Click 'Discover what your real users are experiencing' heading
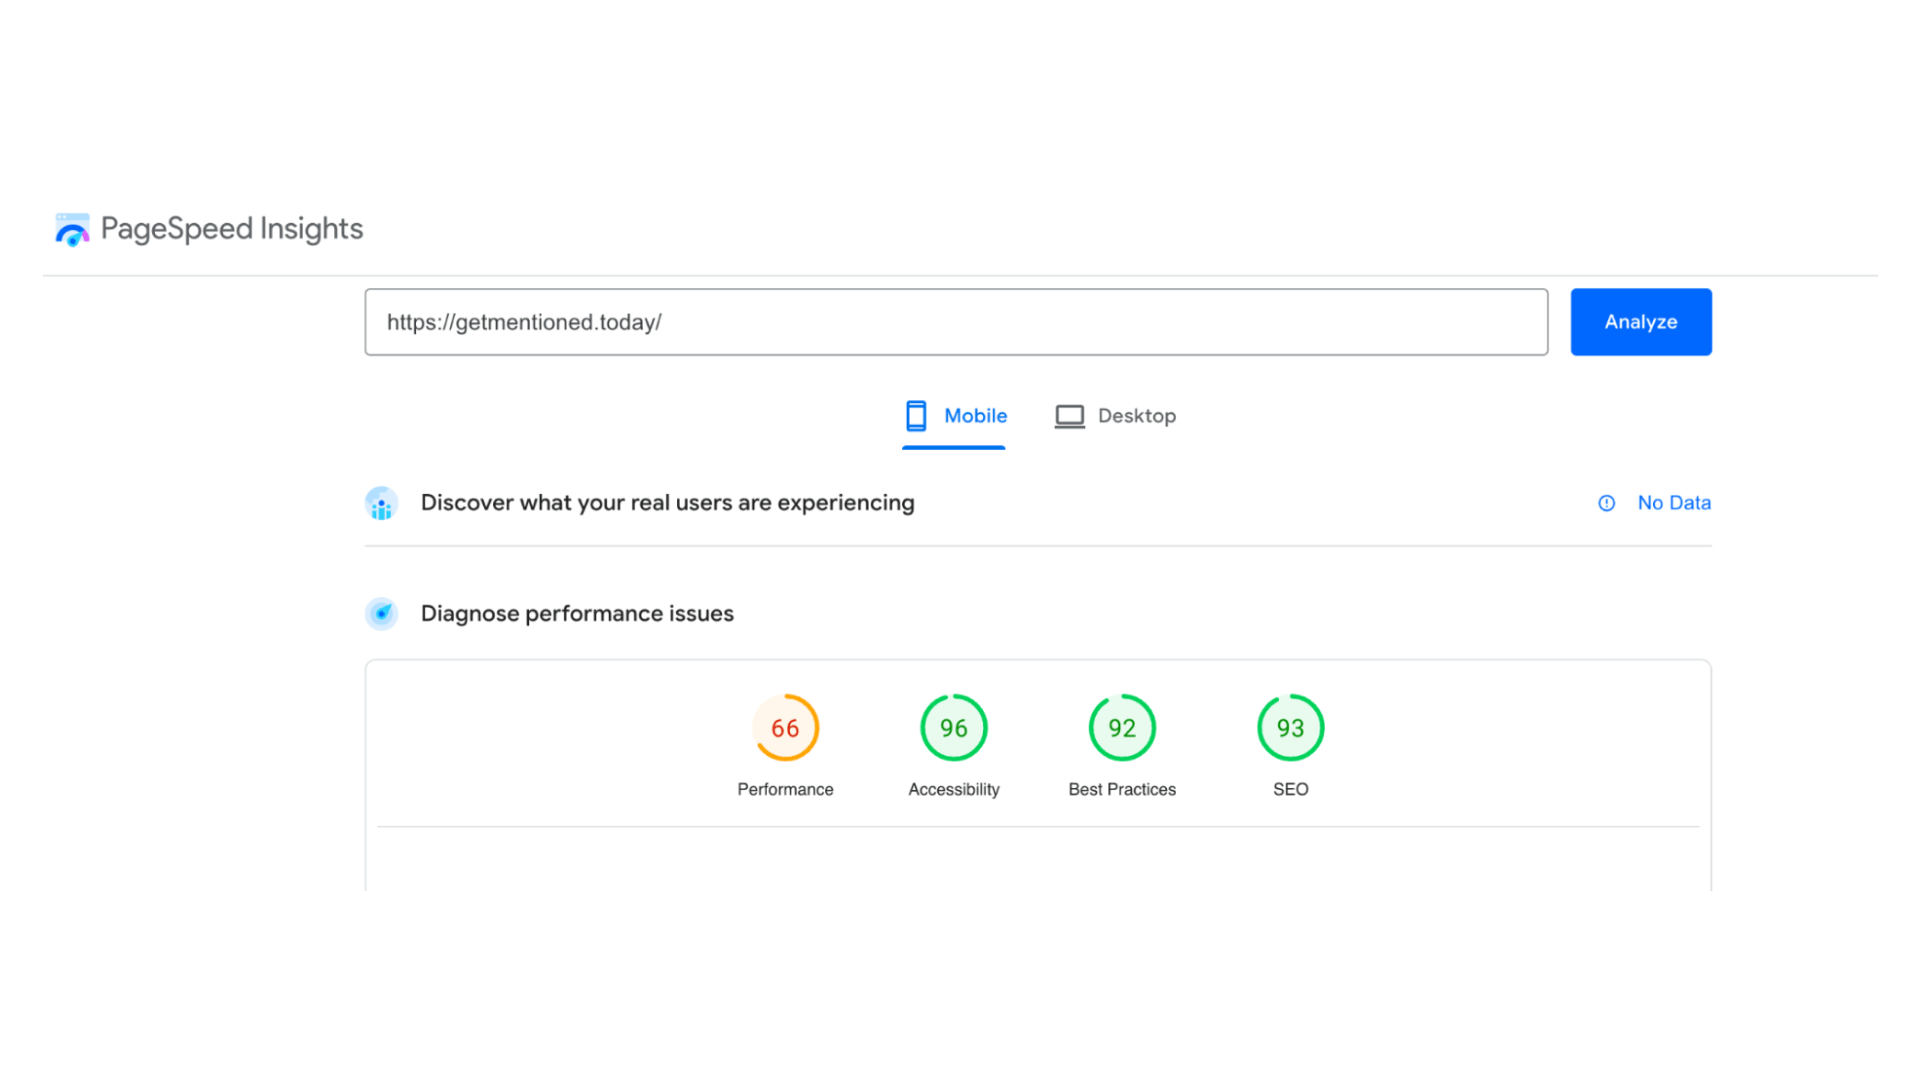The width and height of the screenshot is (1920, 1080). coord(668,503)
